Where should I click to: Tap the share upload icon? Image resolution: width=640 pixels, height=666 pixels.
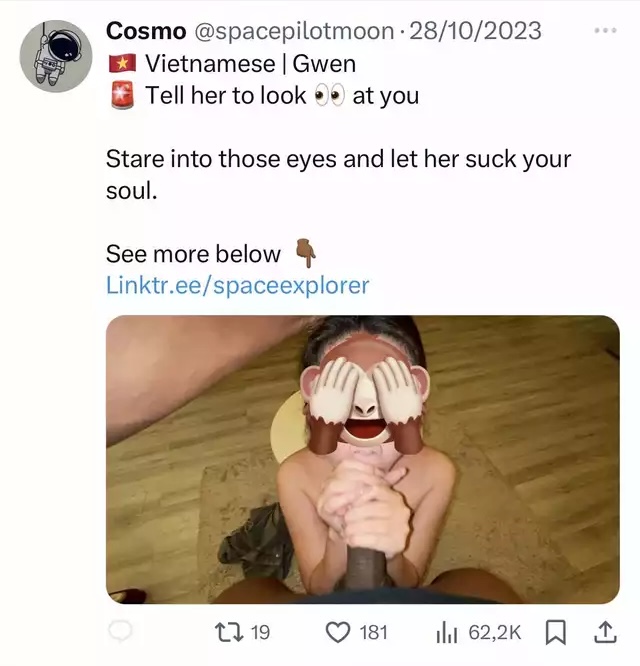click(x=605, y=632)
